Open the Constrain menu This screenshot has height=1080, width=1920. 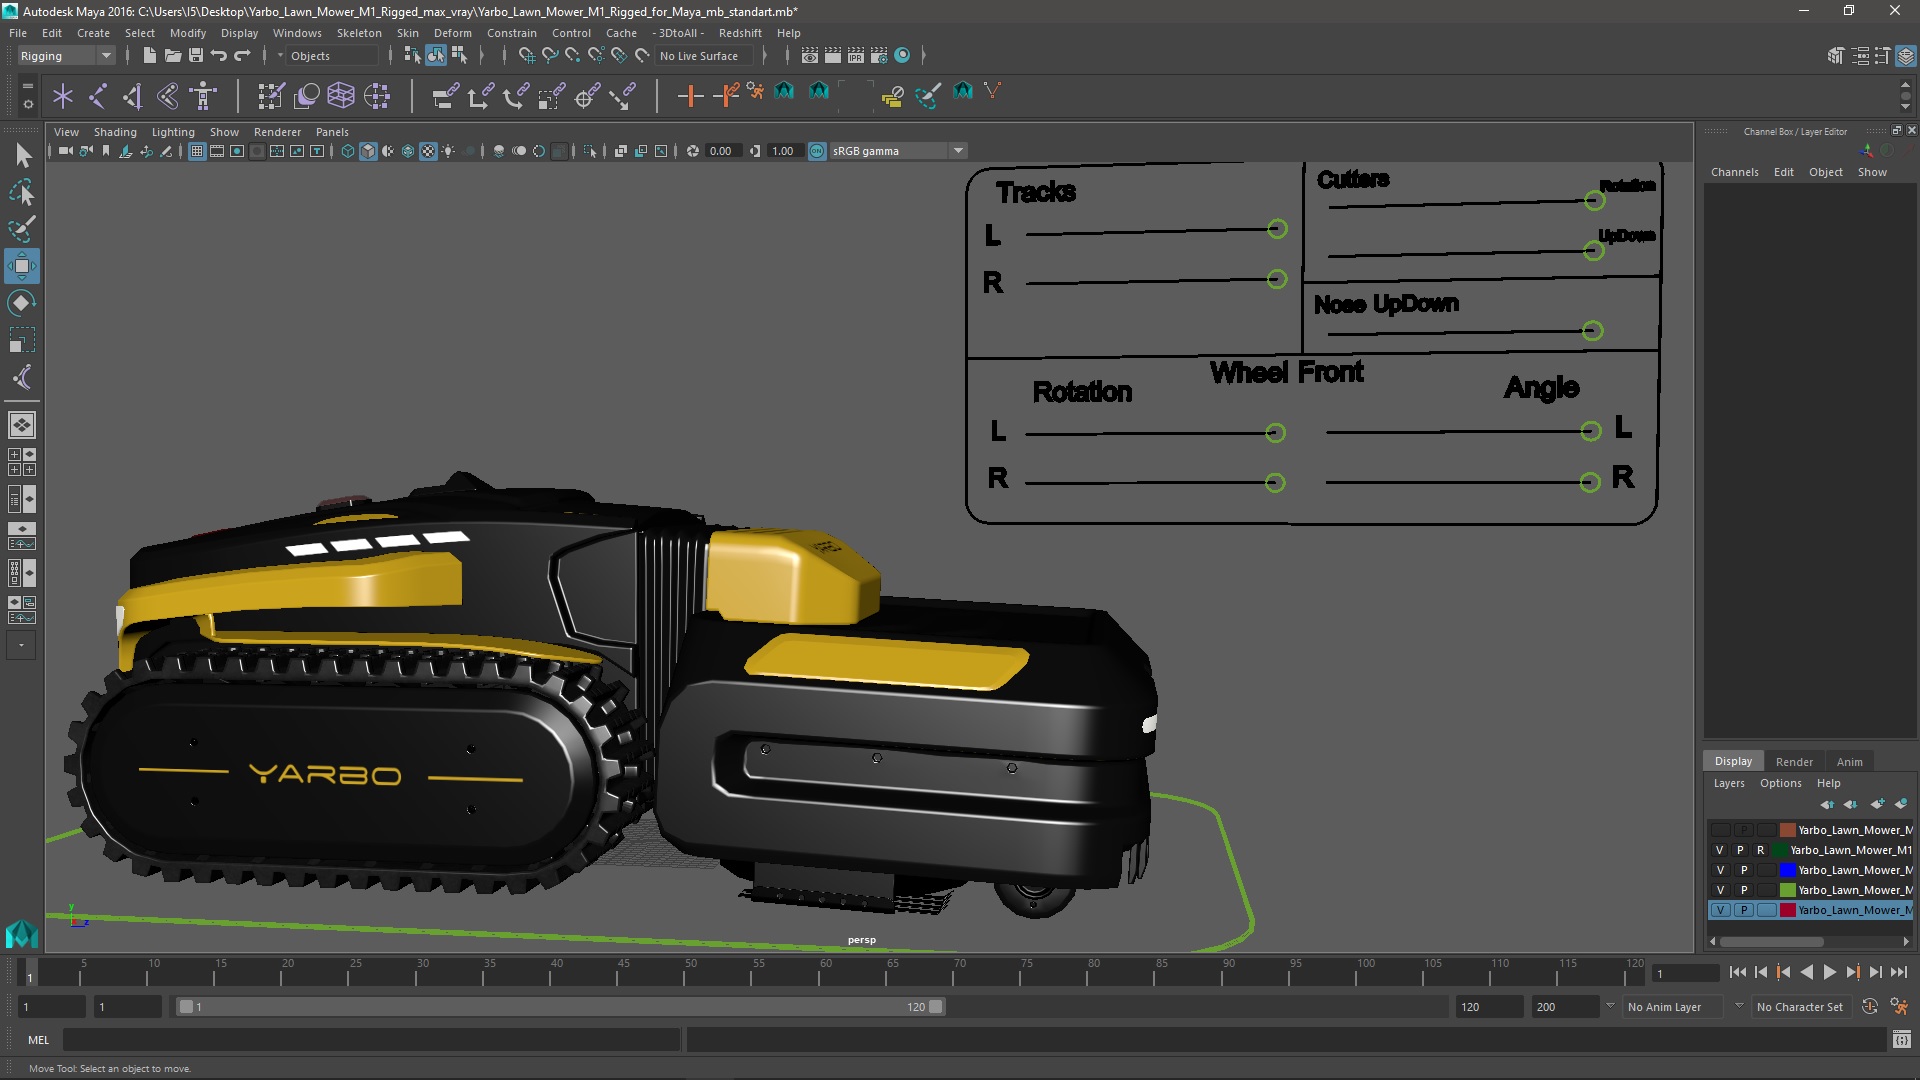511,33
